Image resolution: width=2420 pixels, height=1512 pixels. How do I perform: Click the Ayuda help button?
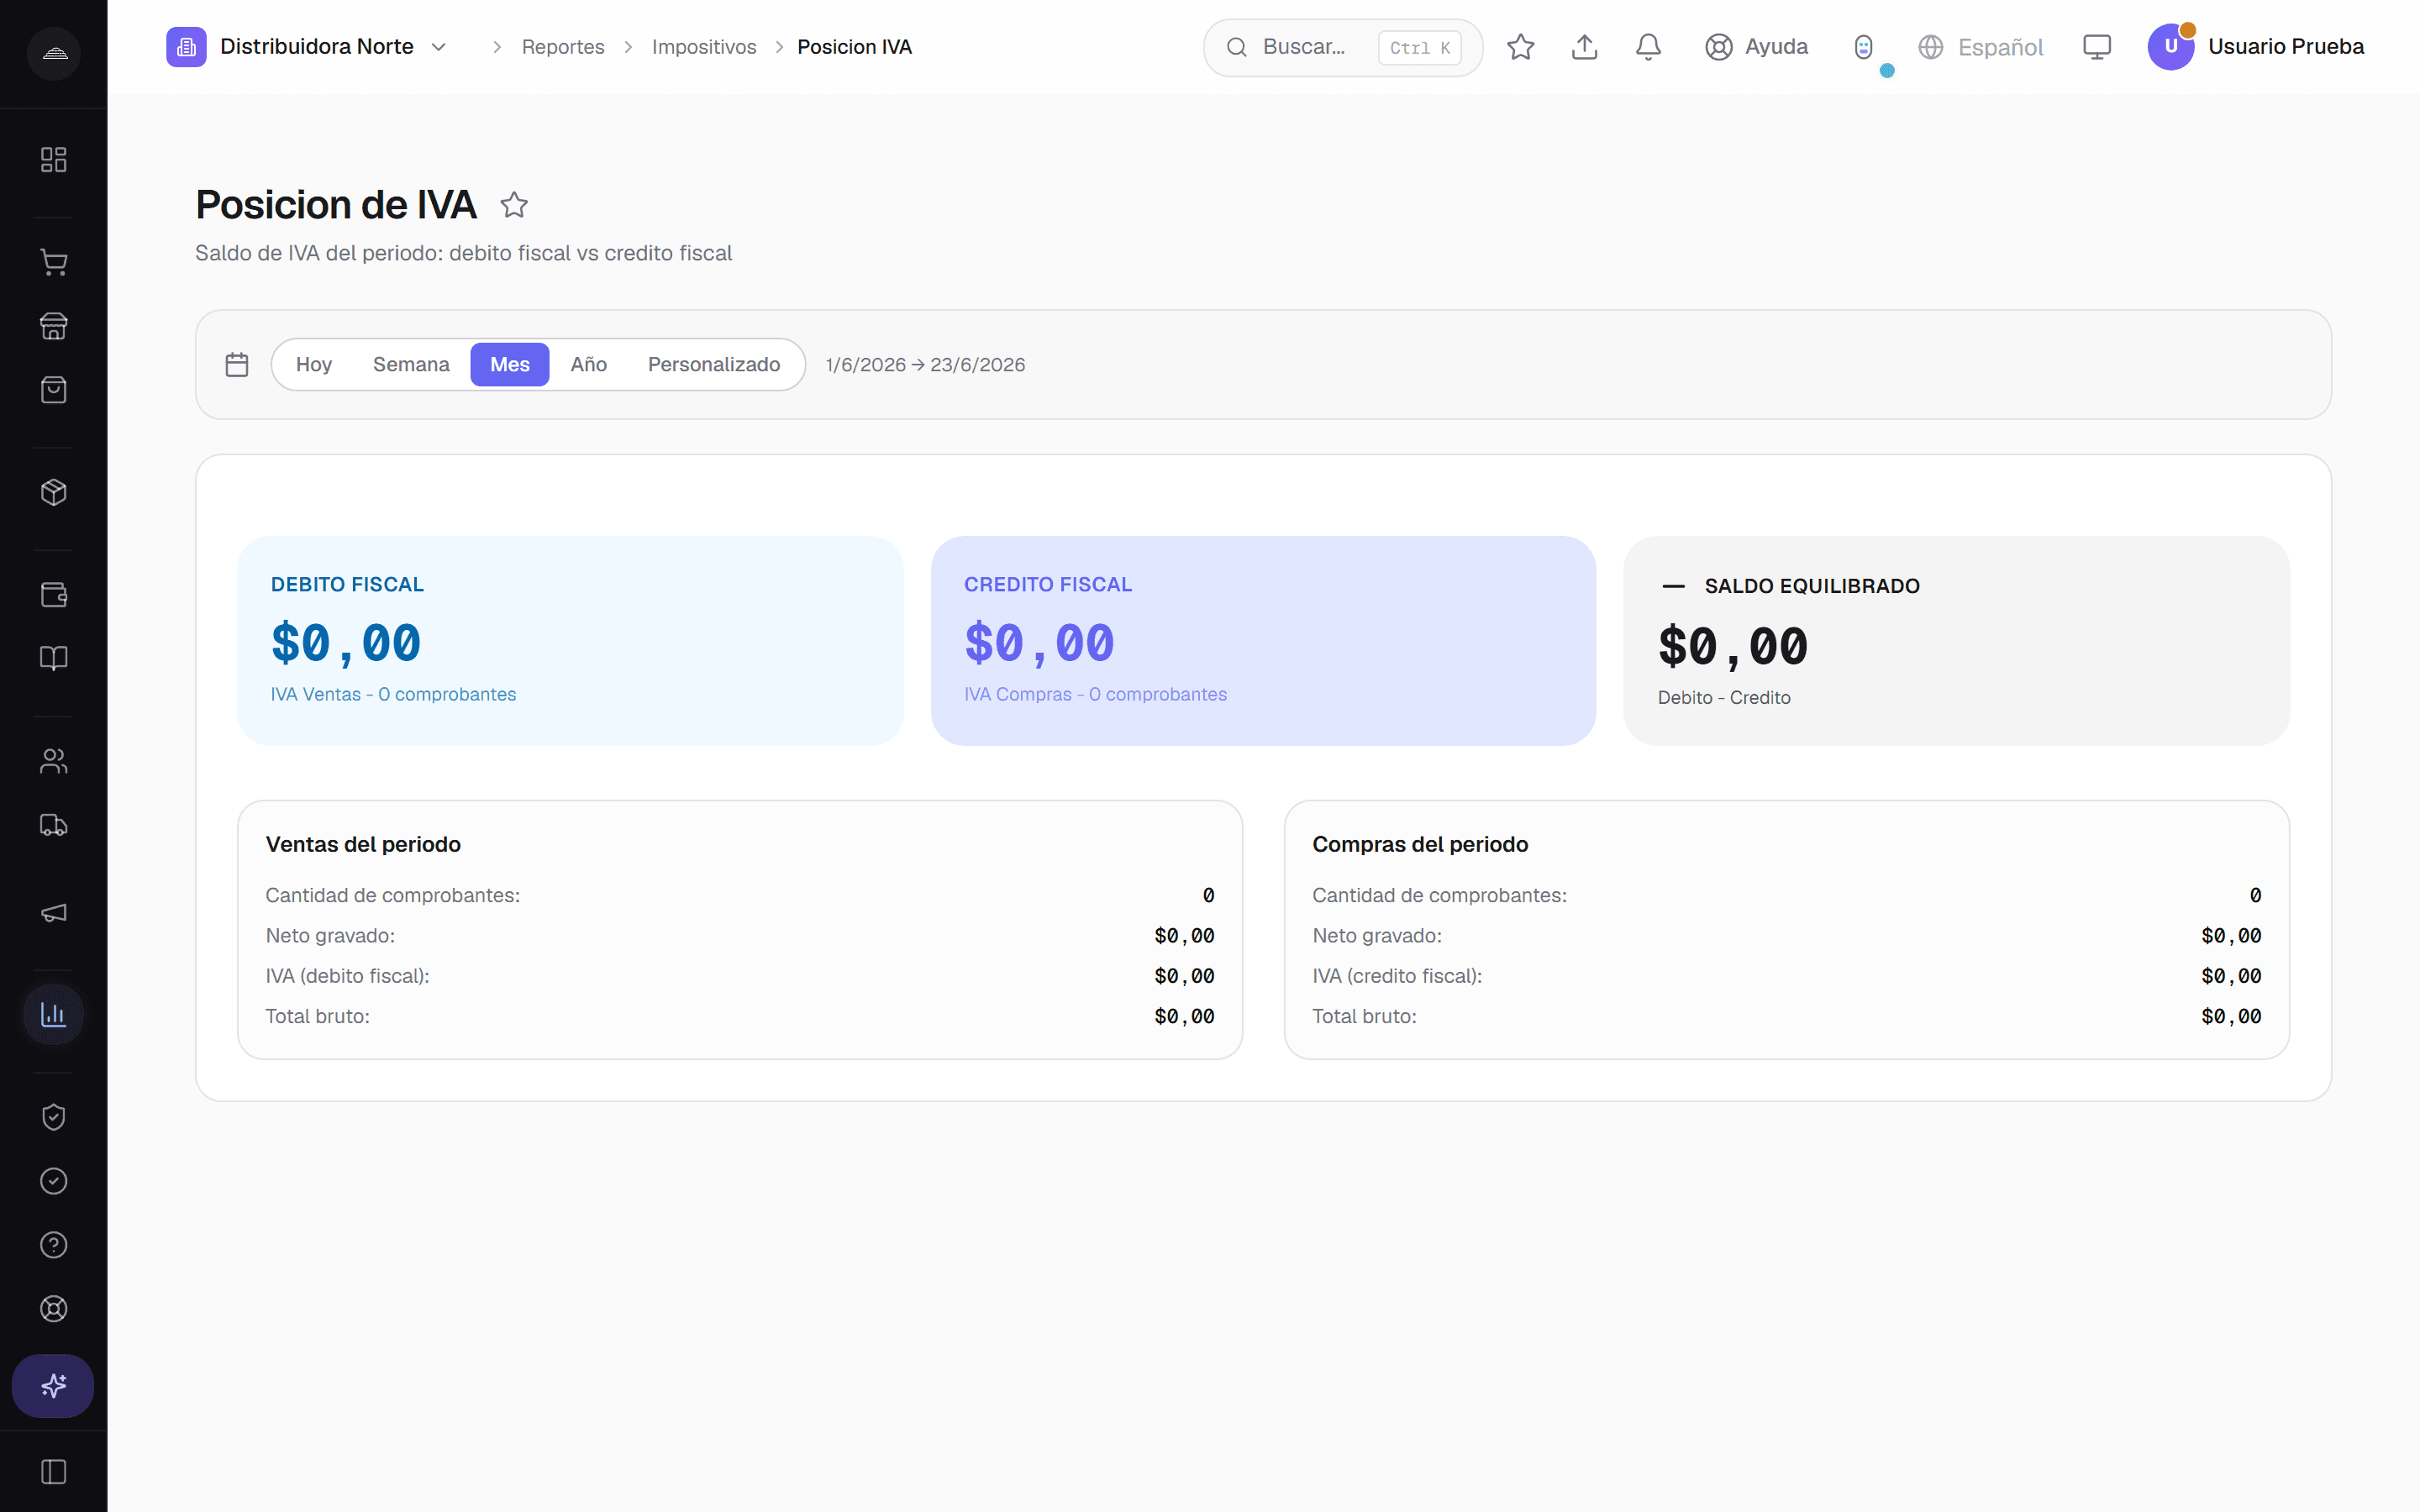point(1756,47)
